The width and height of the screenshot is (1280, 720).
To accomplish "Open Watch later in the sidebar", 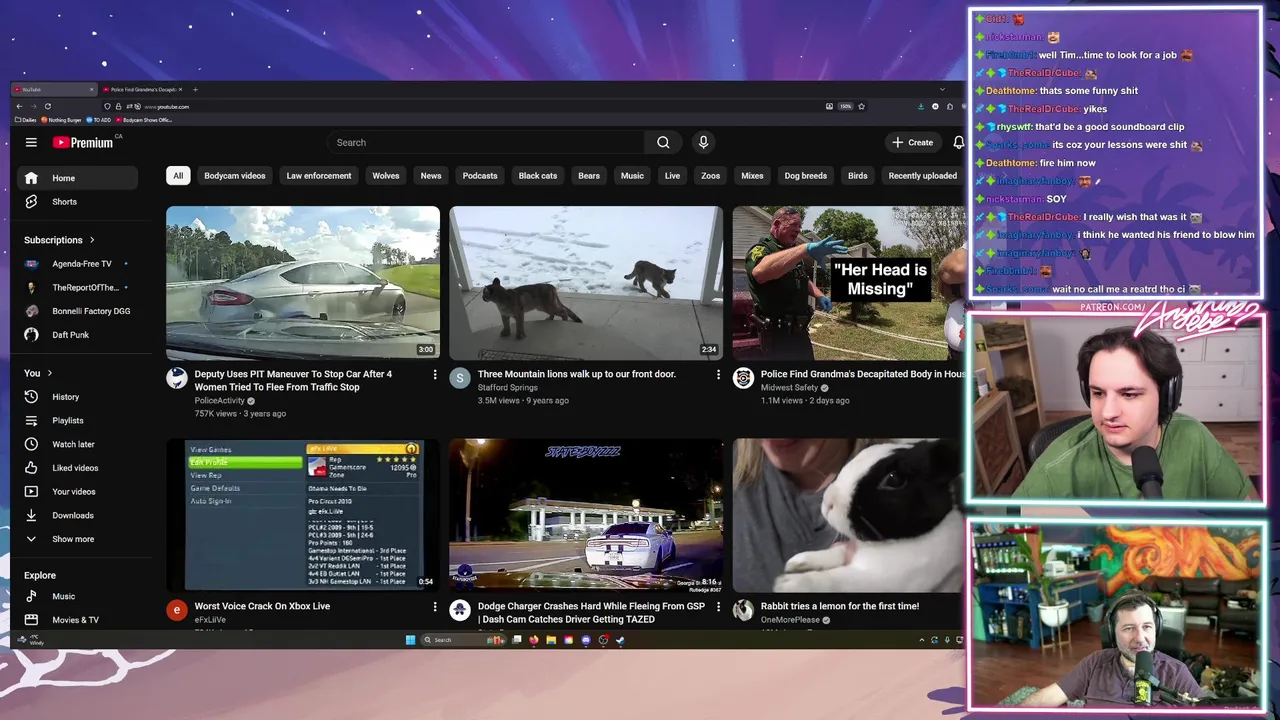I will [77, 444].
